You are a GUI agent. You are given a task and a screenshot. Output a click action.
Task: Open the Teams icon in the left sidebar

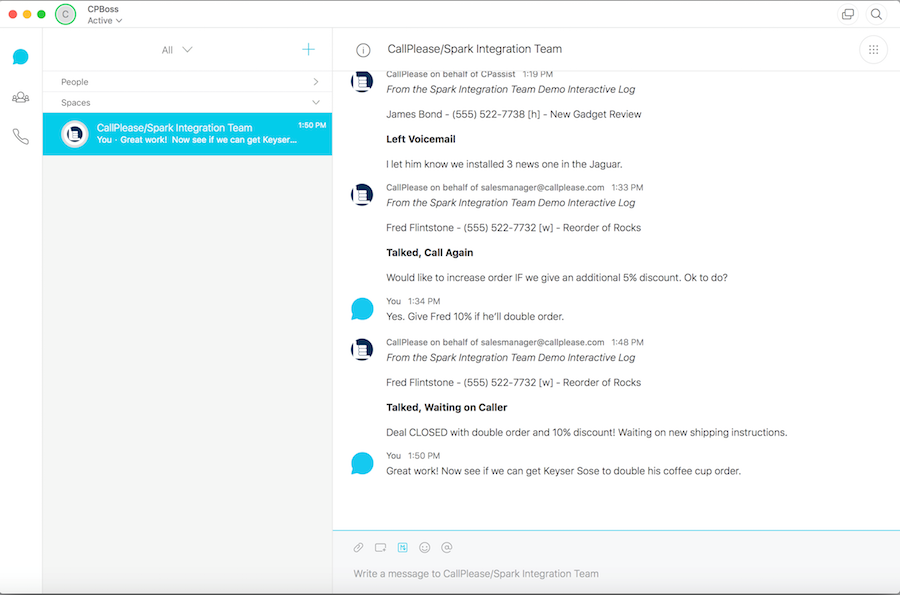(x=21, y=97)
